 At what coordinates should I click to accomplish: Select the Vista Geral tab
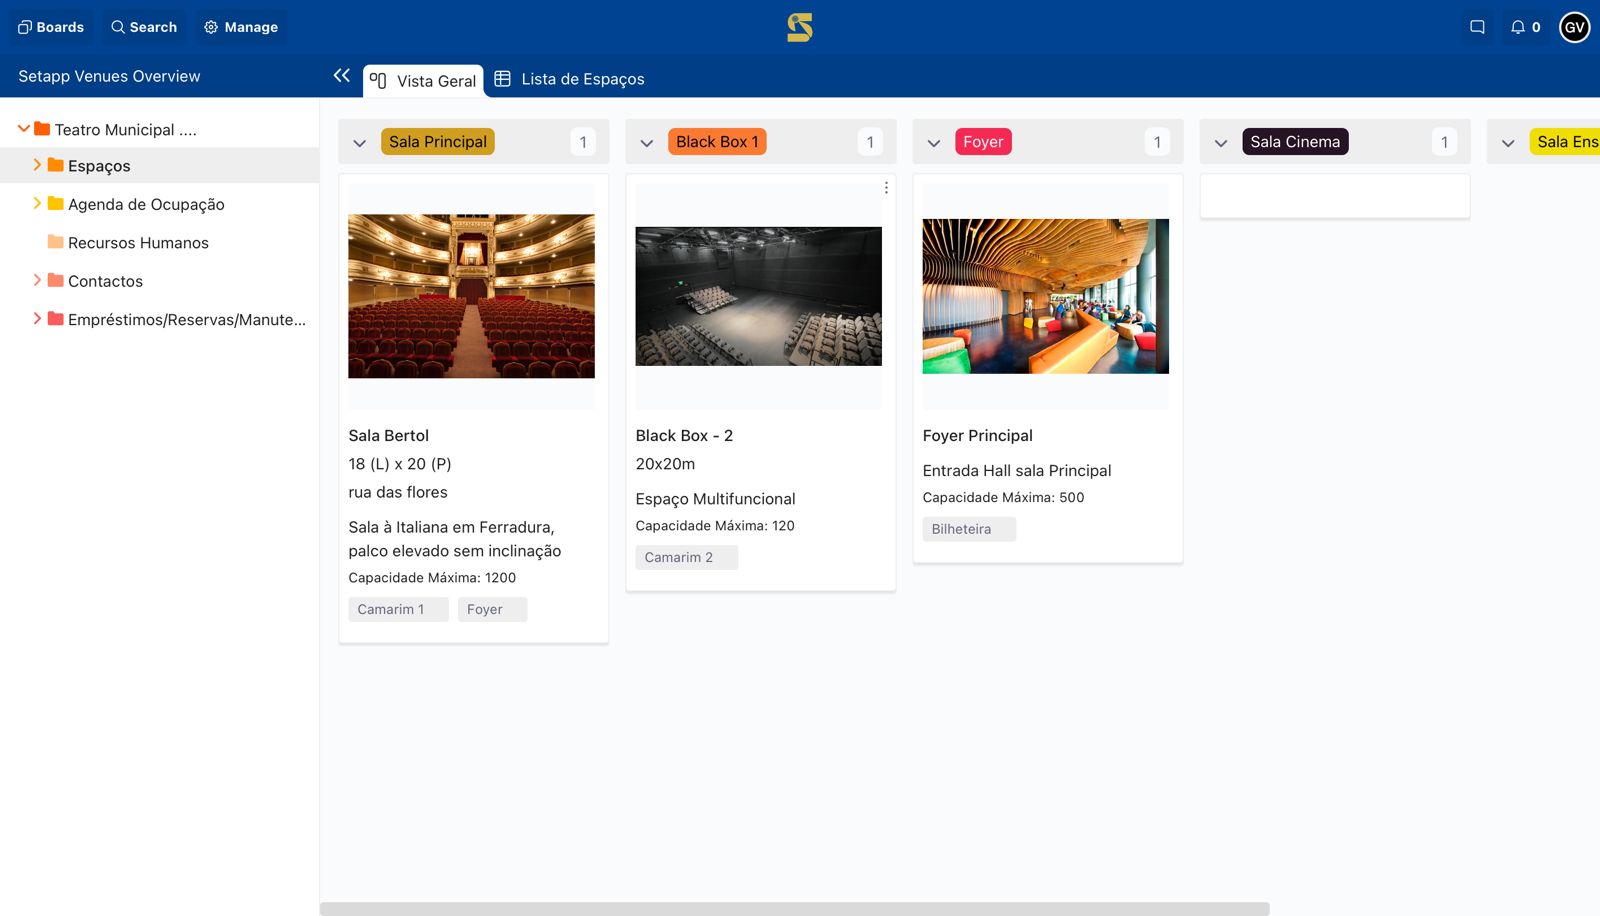pos(424,81)
